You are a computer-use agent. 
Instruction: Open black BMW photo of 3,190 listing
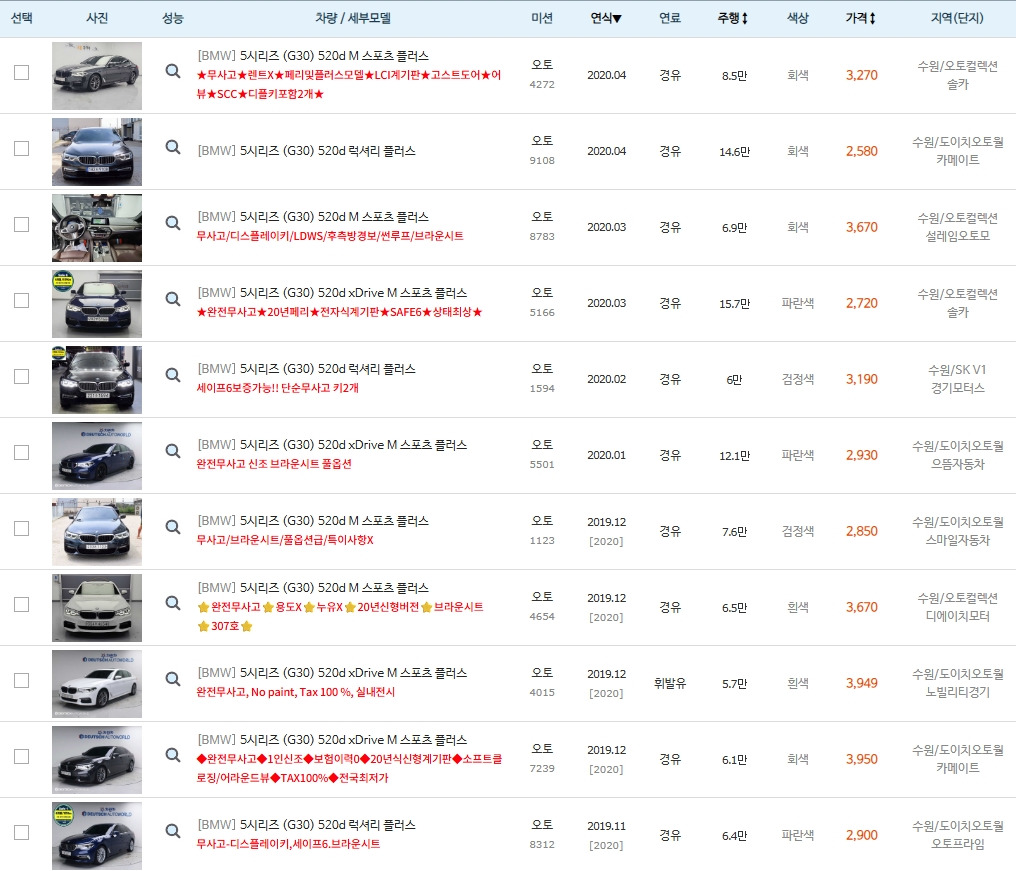tap(97, 380)
